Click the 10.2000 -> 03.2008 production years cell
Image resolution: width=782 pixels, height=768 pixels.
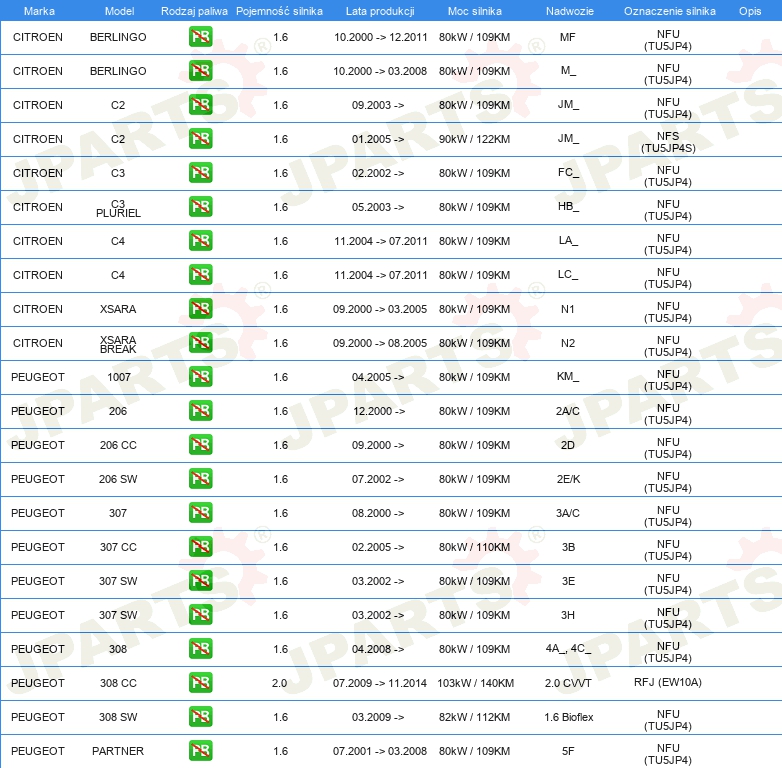(380, 71)
